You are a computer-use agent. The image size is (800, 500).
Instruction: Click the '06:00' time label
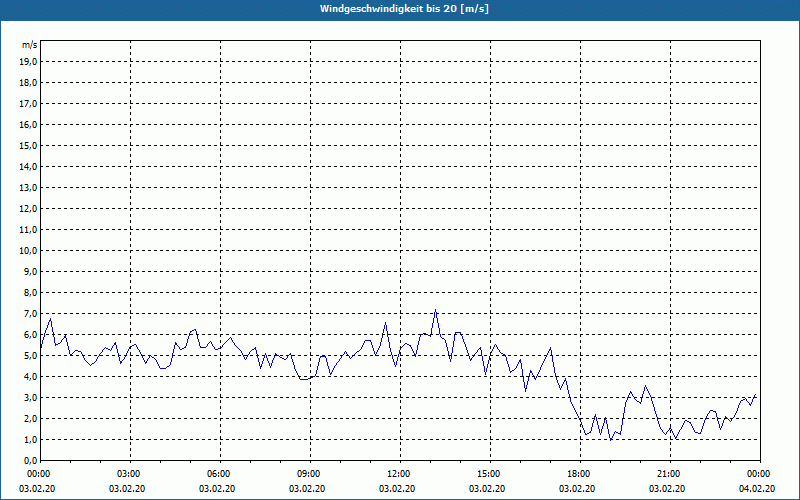[220, 474]
